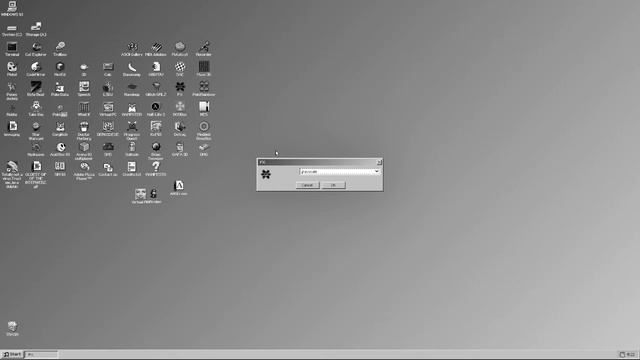The height and width of the screenshot is (360, 640).
Task: Expand the FX dialog effect dropdown
Action: pos(376,172)
